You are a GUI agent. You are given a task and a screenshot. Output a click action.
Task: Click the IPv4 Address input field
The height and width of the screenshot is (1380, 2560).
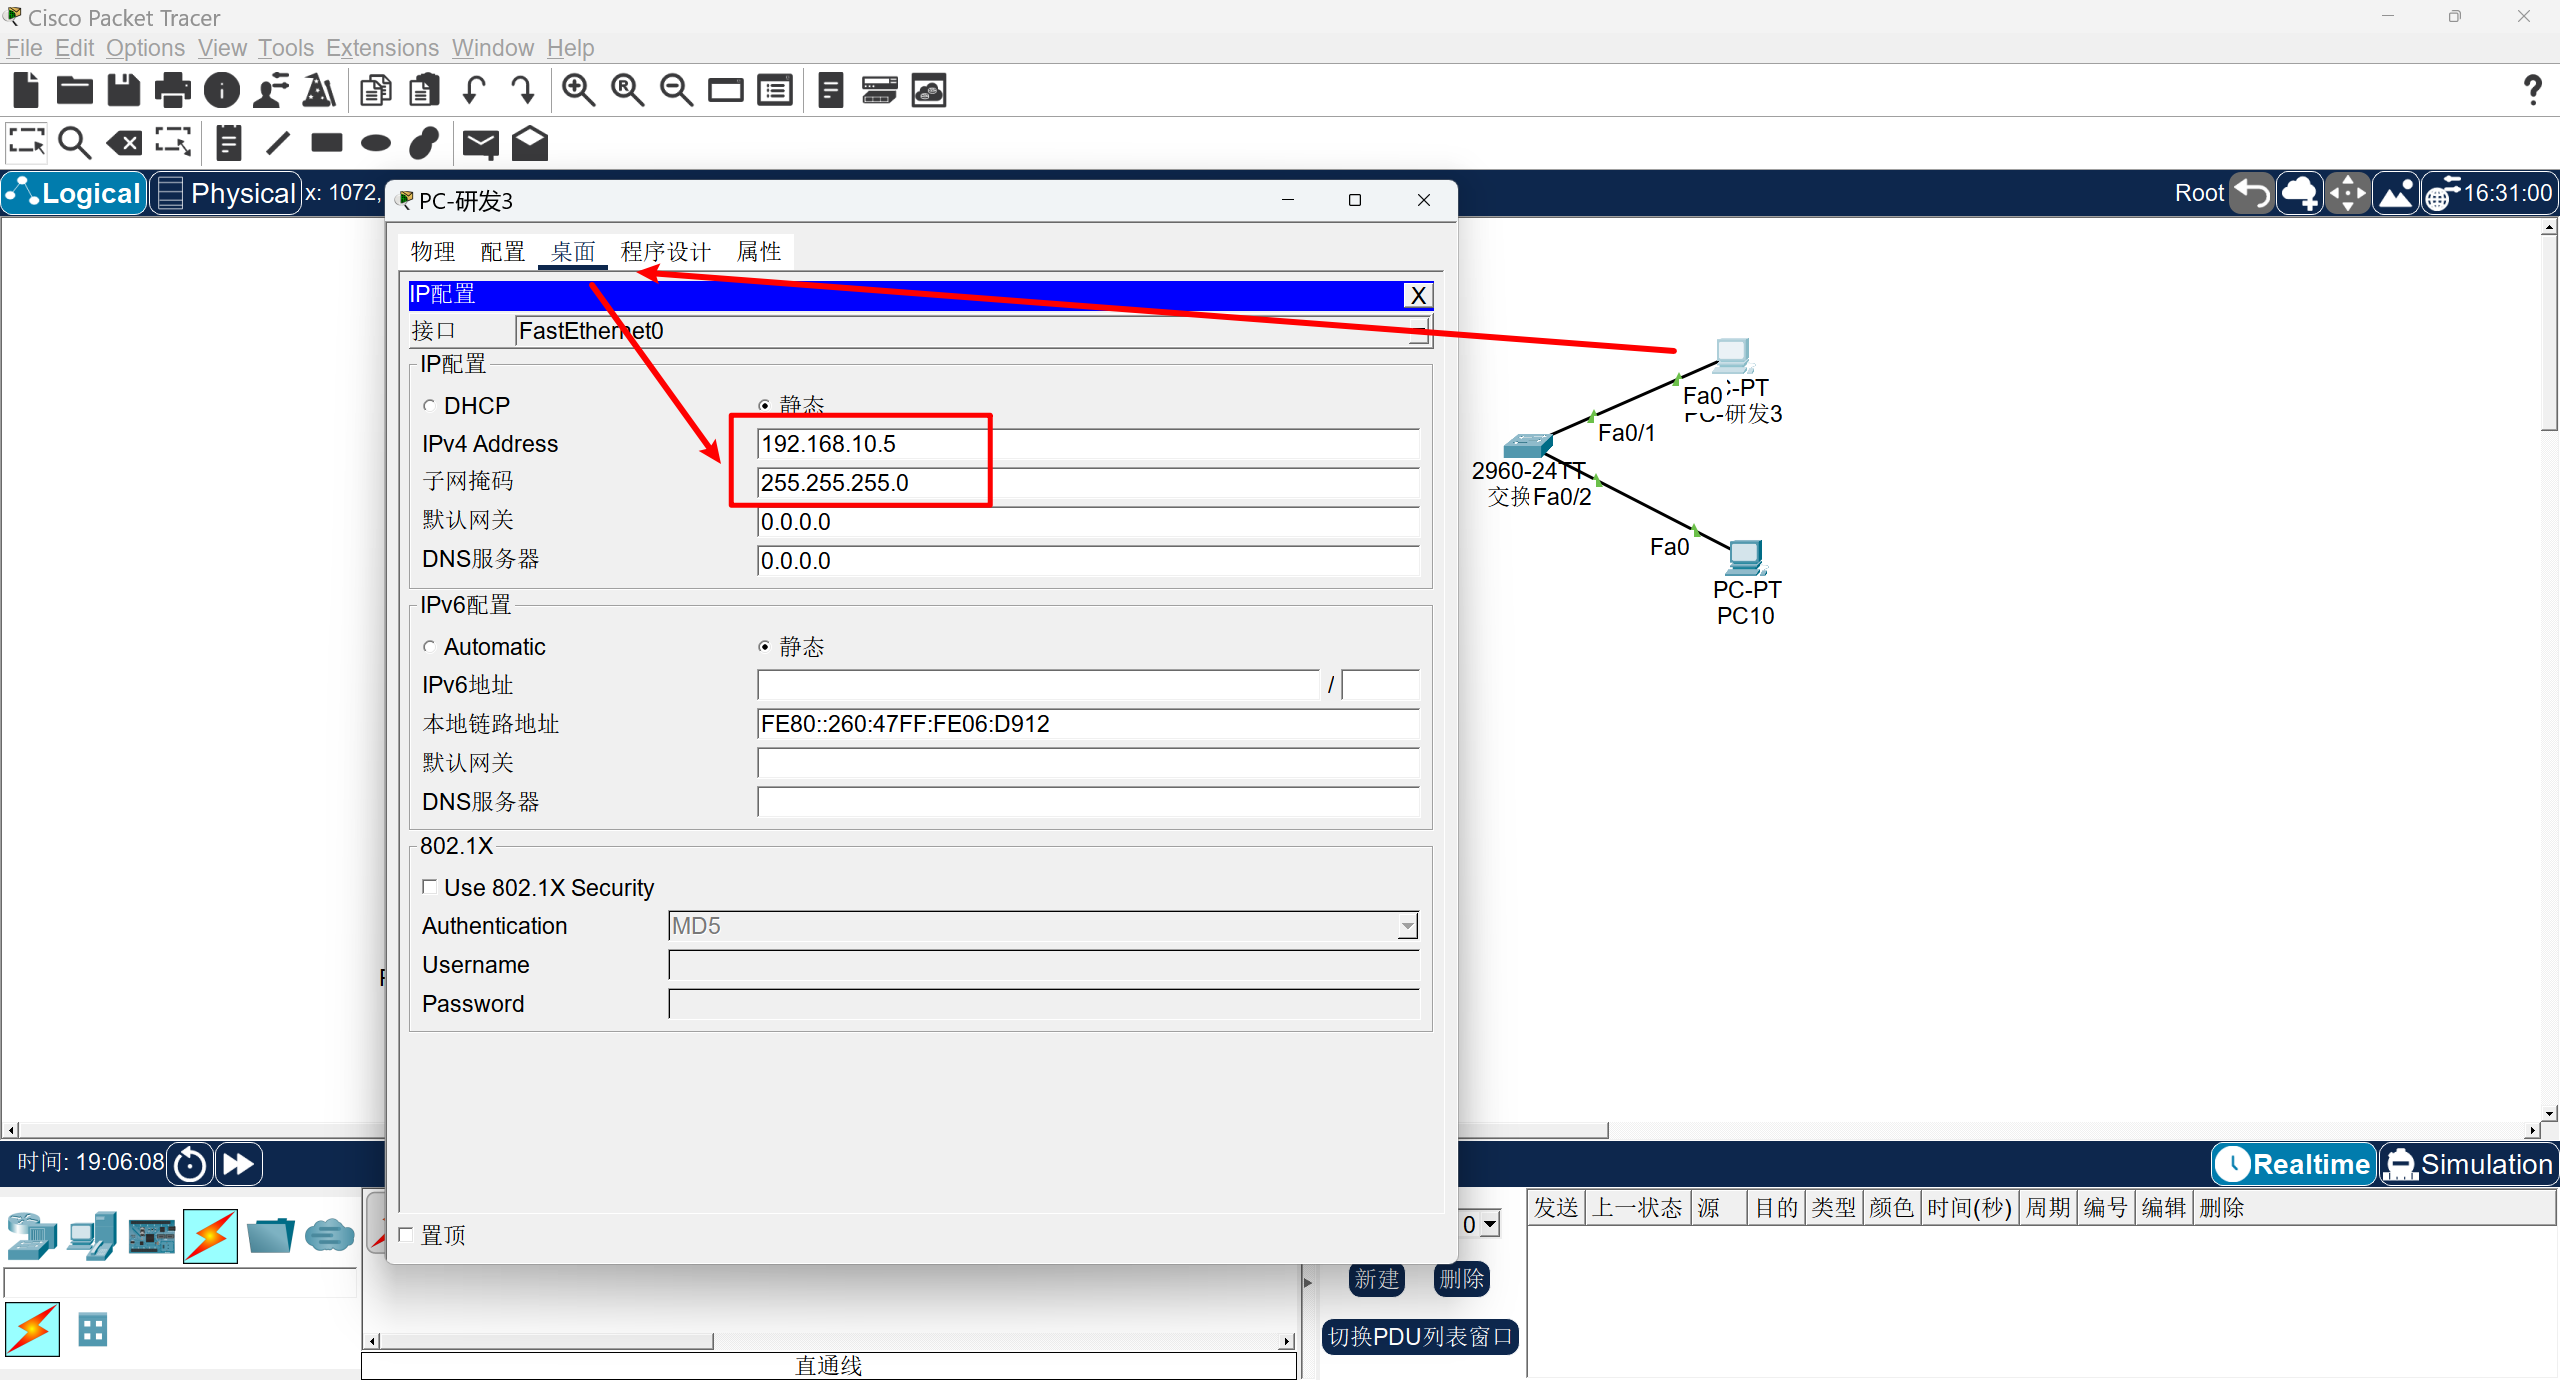tap(1088, 444)
